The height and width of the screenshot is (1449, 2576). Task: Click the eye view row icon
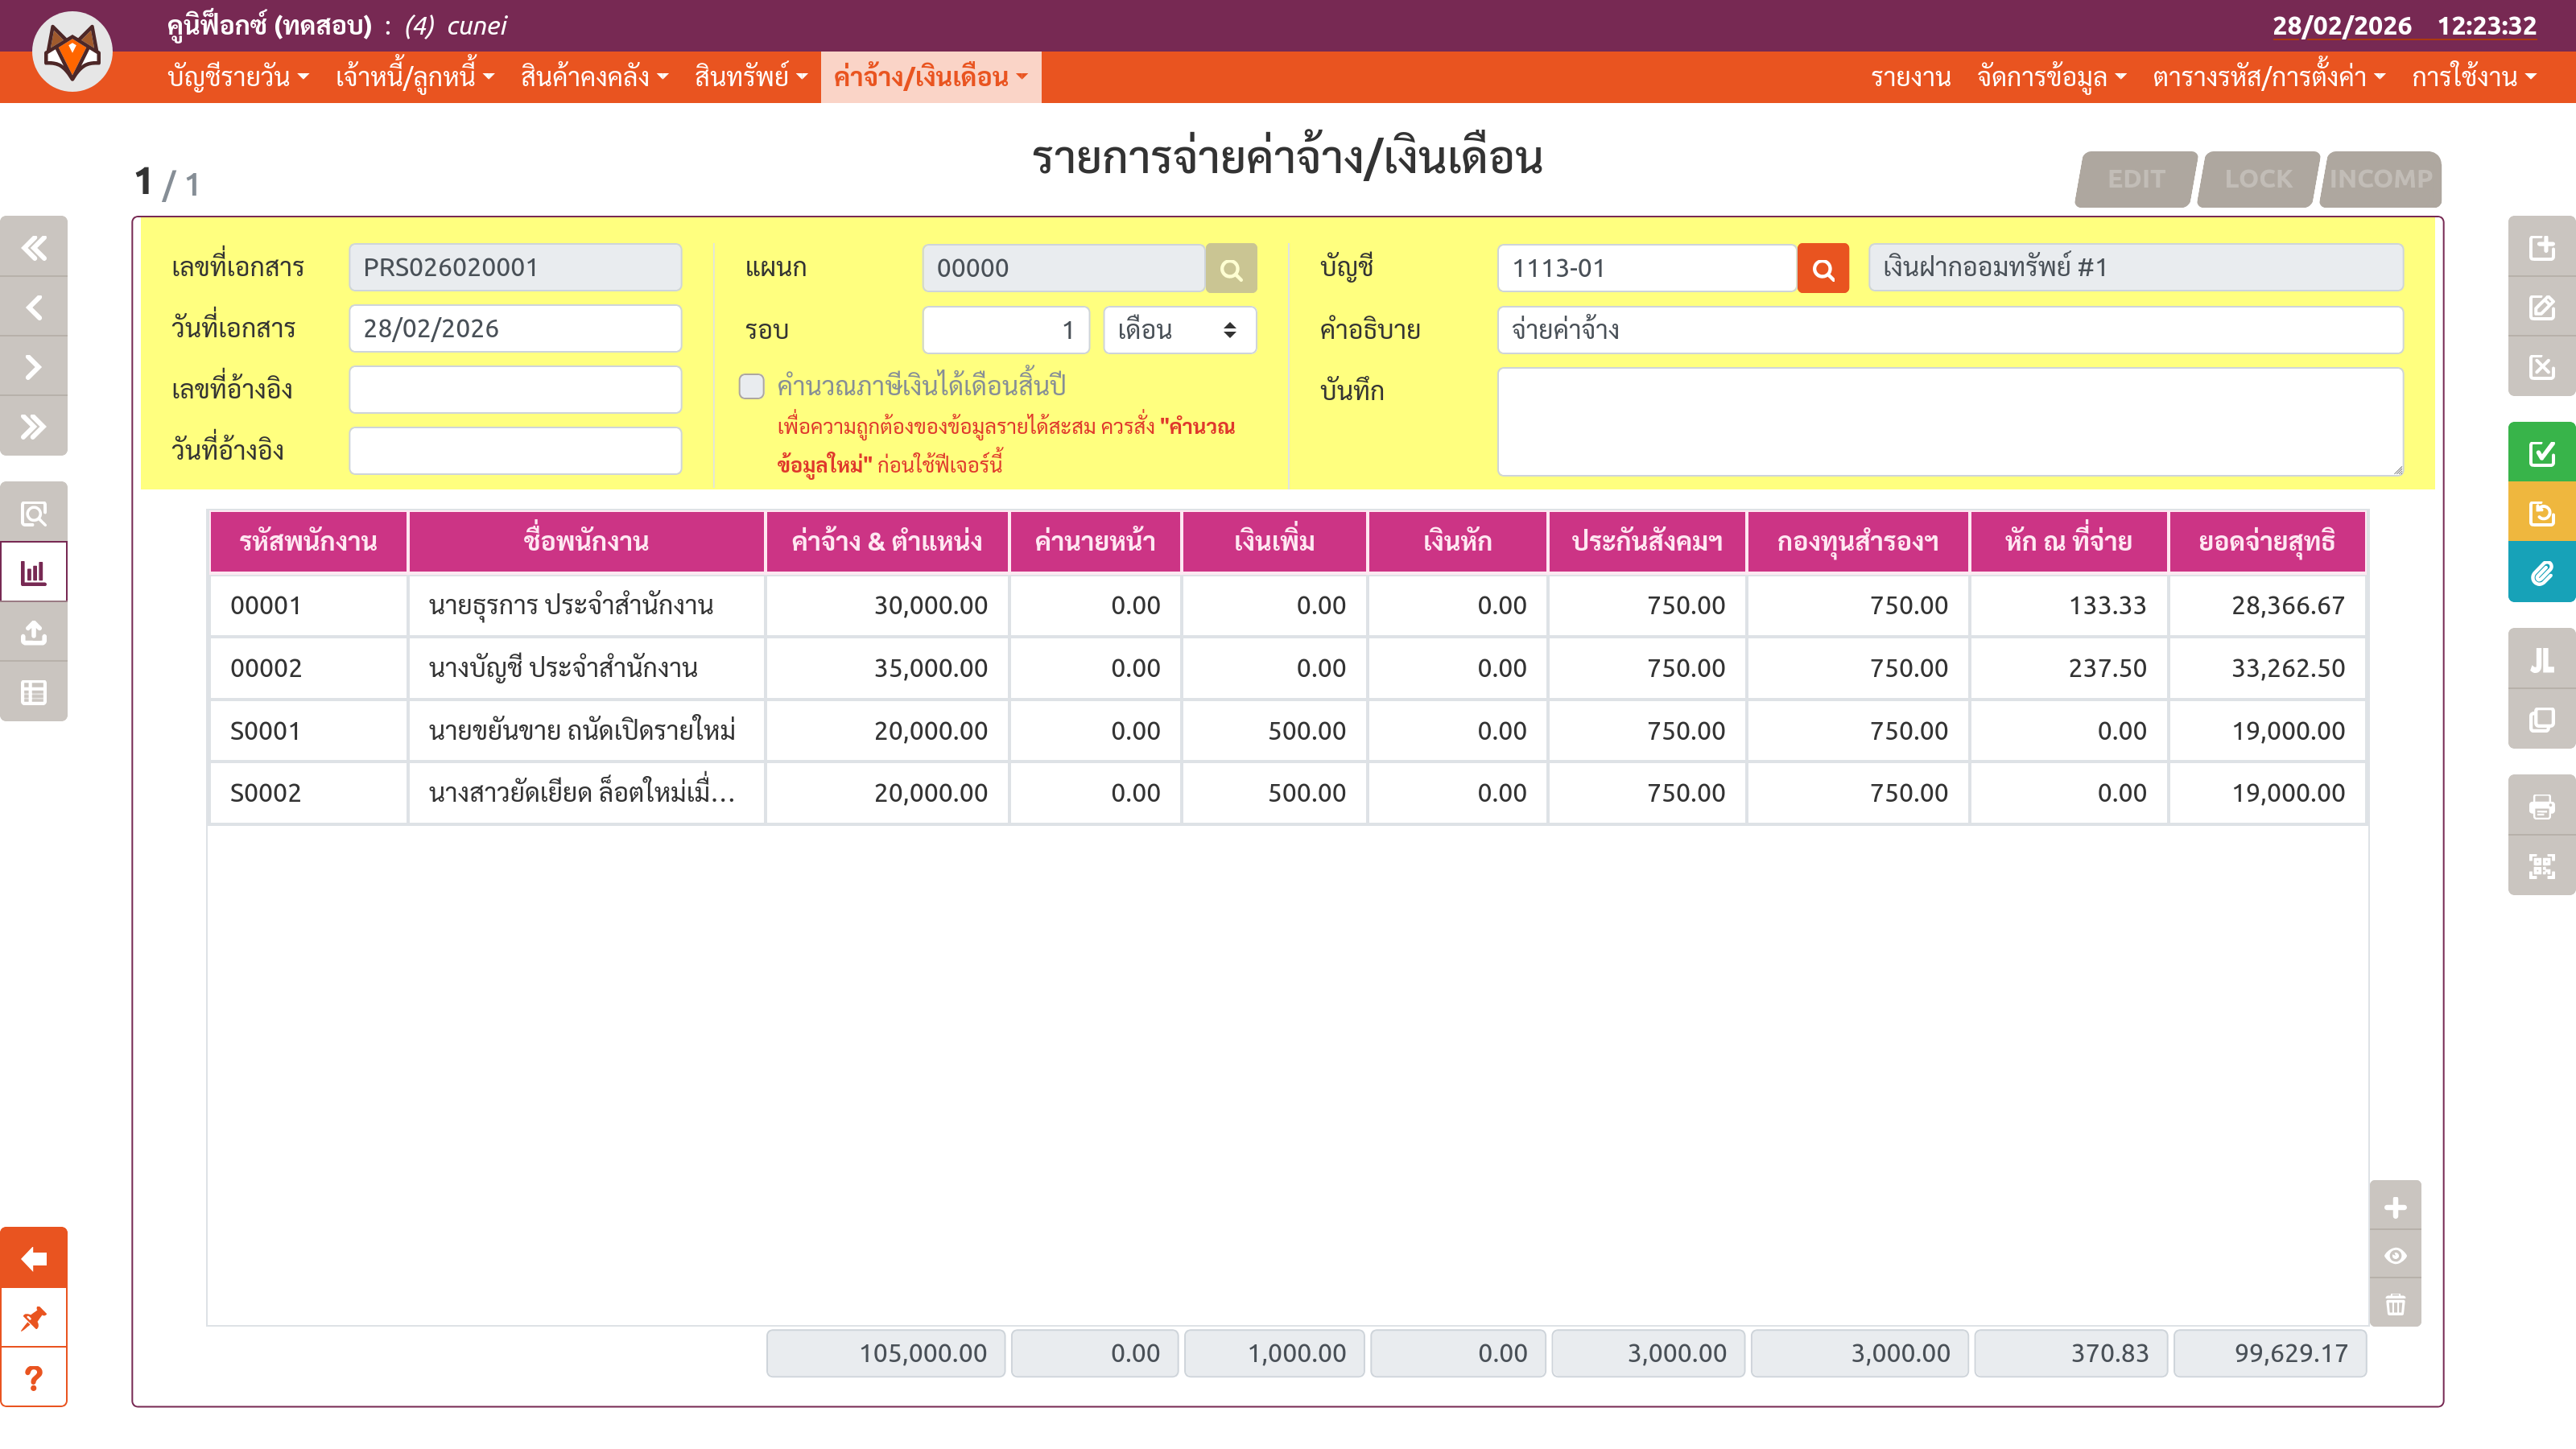coord(2395,1256)
